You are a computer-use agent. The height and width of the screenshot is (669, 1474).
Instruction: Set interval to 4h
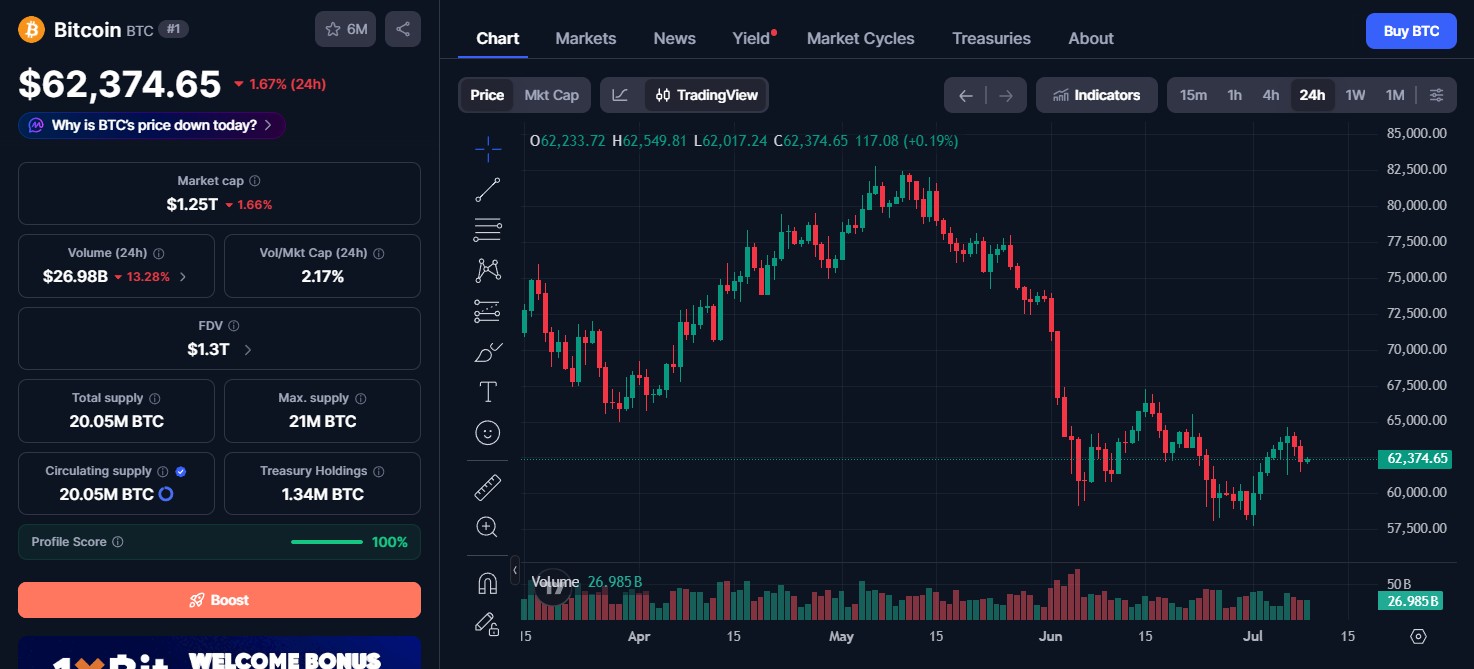pos(1271,95)
